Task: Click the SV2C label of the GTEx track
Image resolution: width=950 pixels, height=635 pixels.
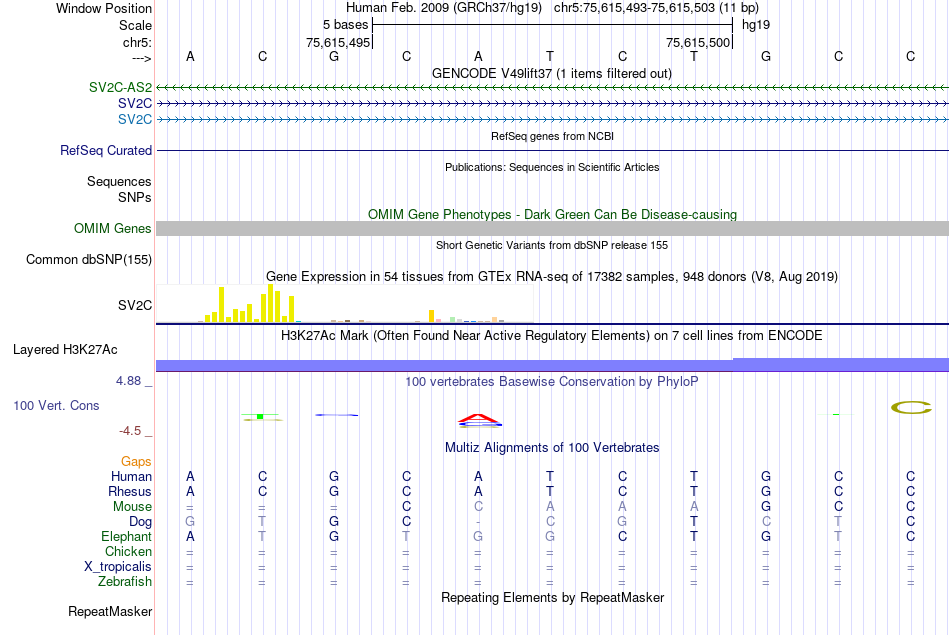Action: click(135, 305)
